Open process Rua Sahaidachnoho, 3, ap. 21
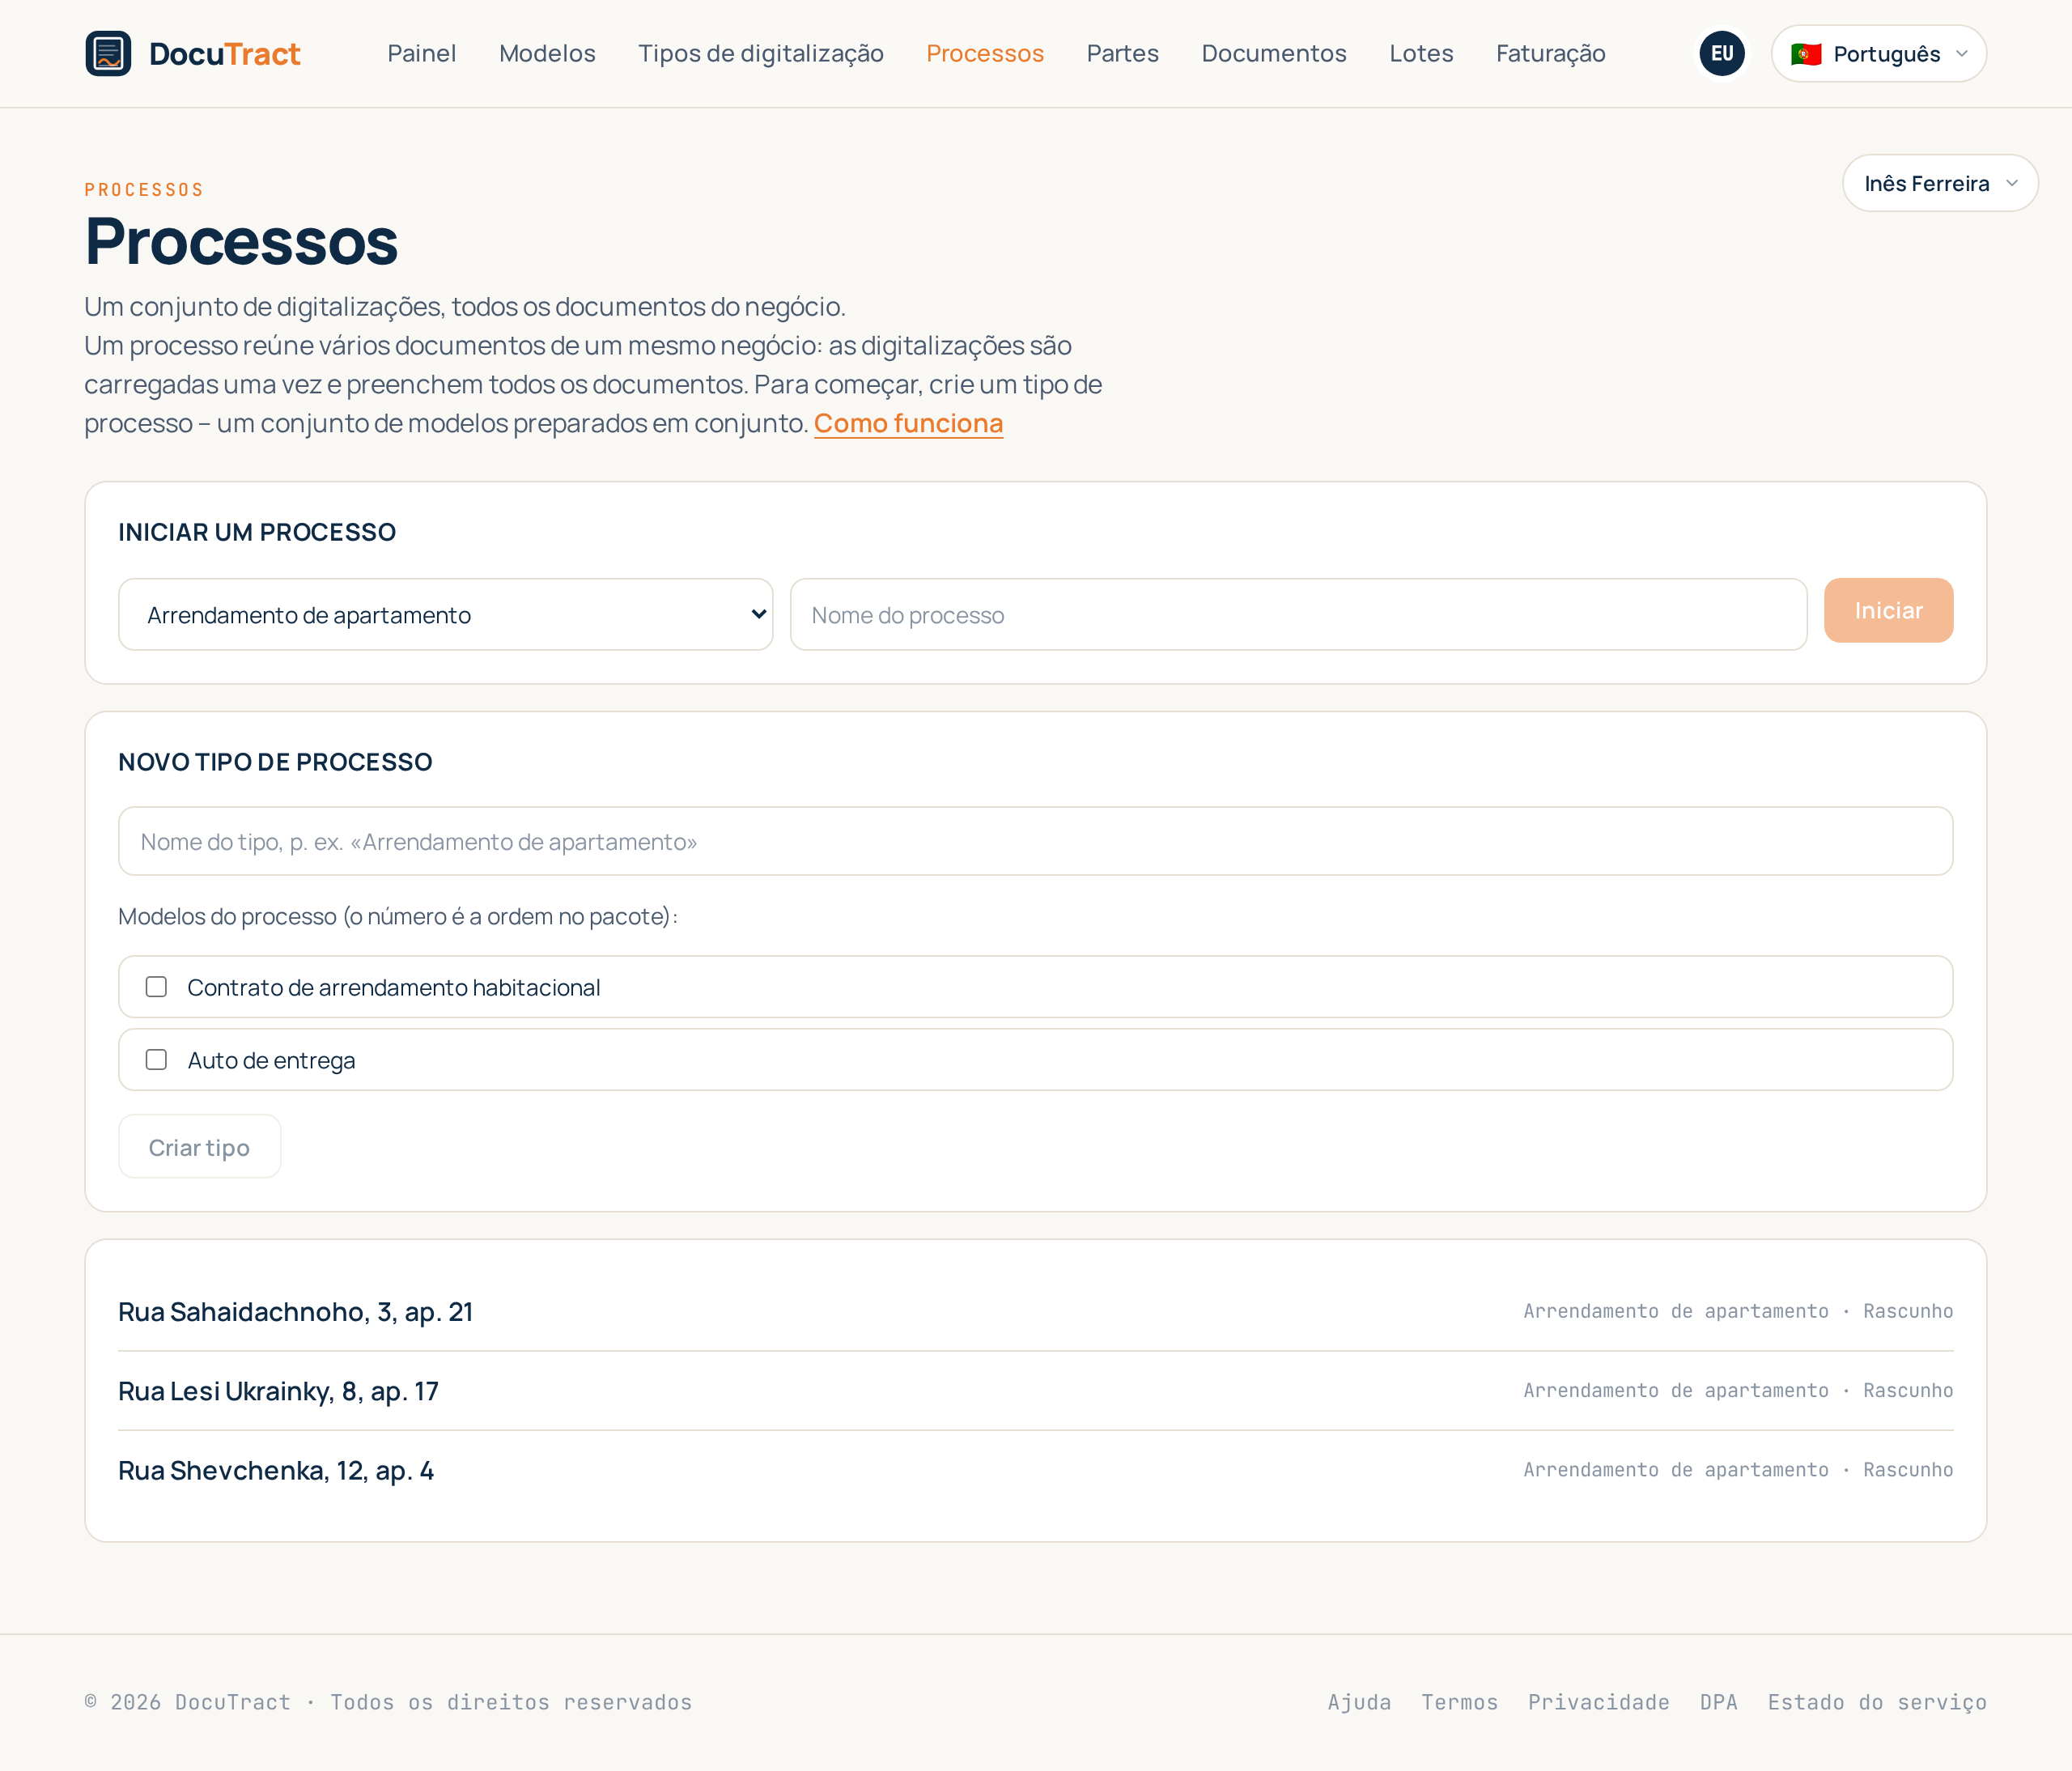2072x1771 pixels. click(x=295, y=1311)
